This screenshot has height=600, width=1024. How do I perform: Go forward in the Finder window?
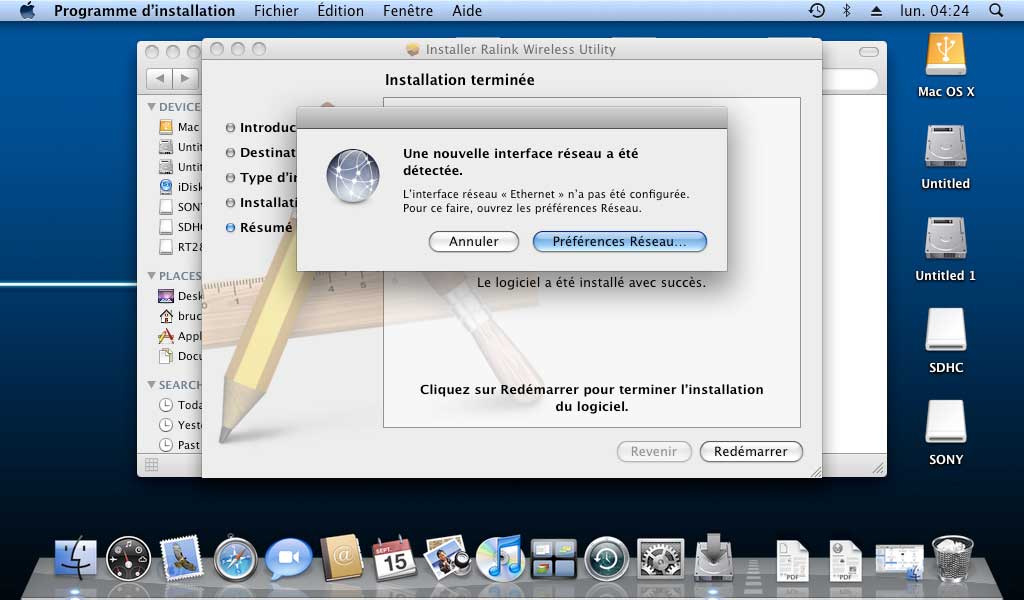point(185,78)
